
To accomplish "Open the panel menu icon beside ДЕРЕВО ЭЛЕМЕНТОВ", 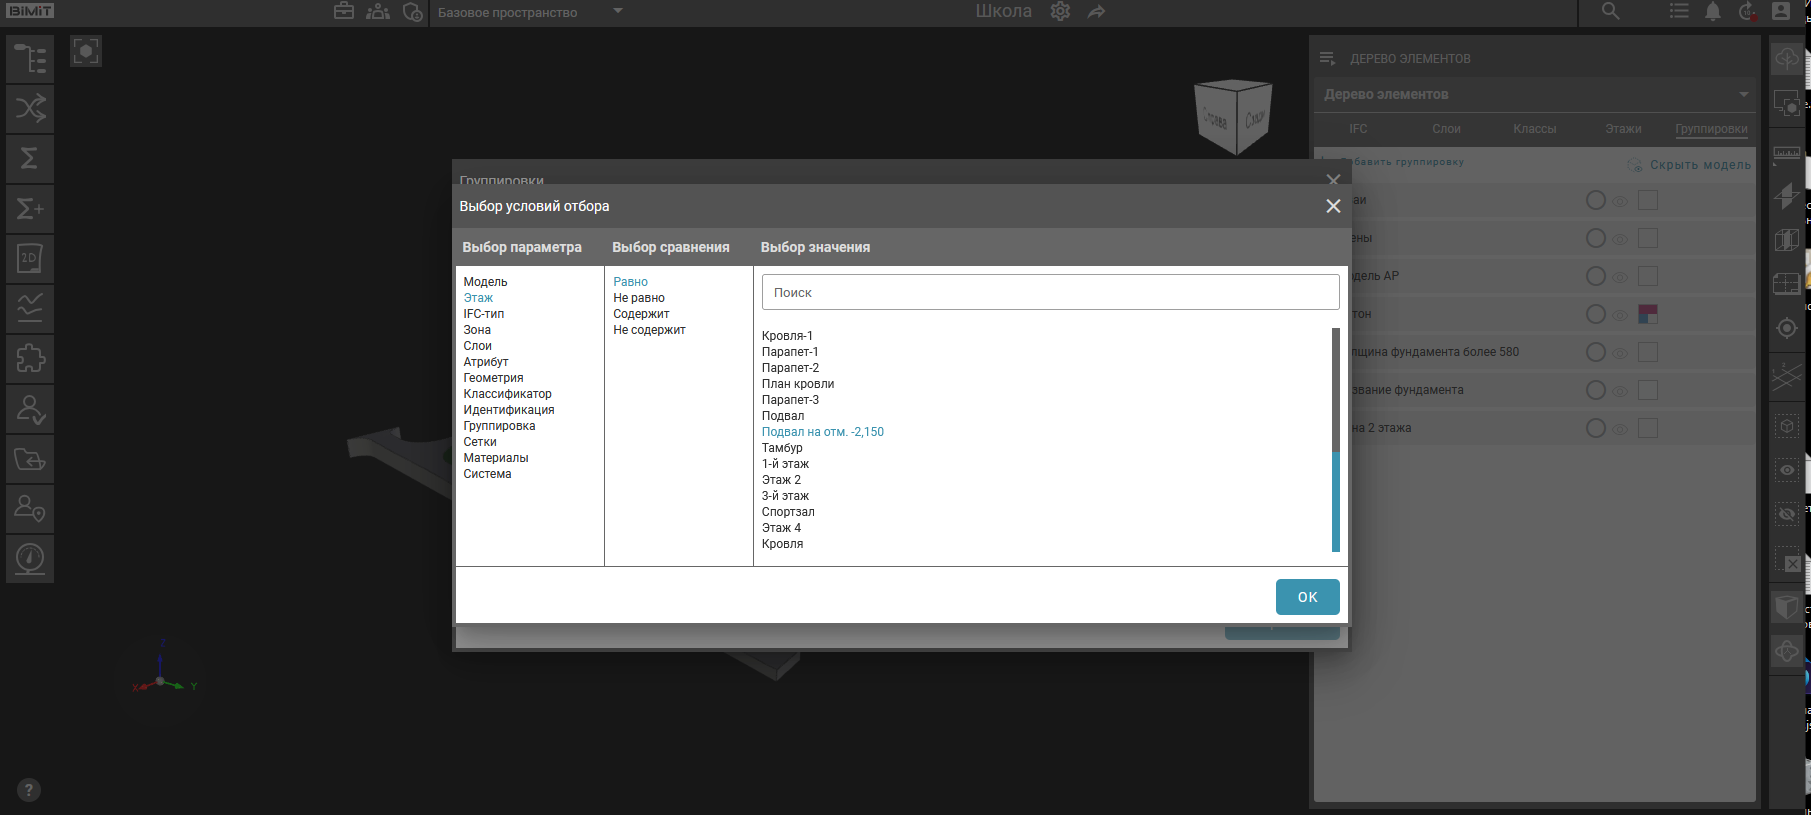I will [1327, 59].
